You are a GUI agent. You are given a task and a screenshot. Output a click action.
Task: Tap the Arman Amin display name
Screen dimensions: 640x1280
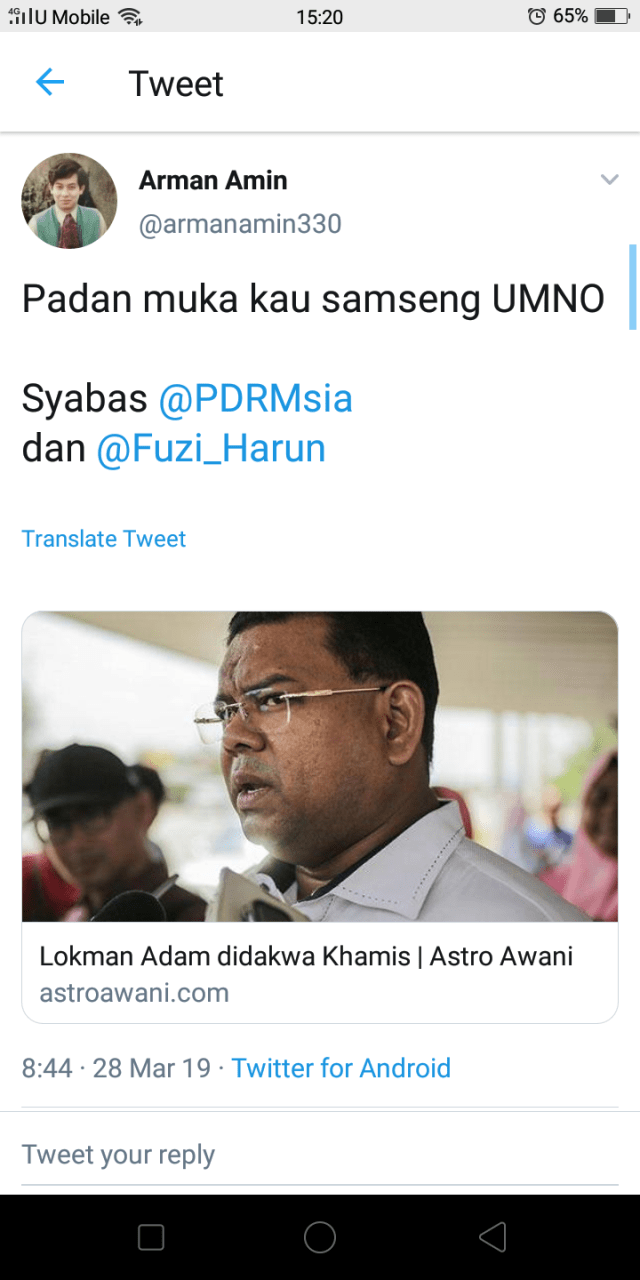213,180
